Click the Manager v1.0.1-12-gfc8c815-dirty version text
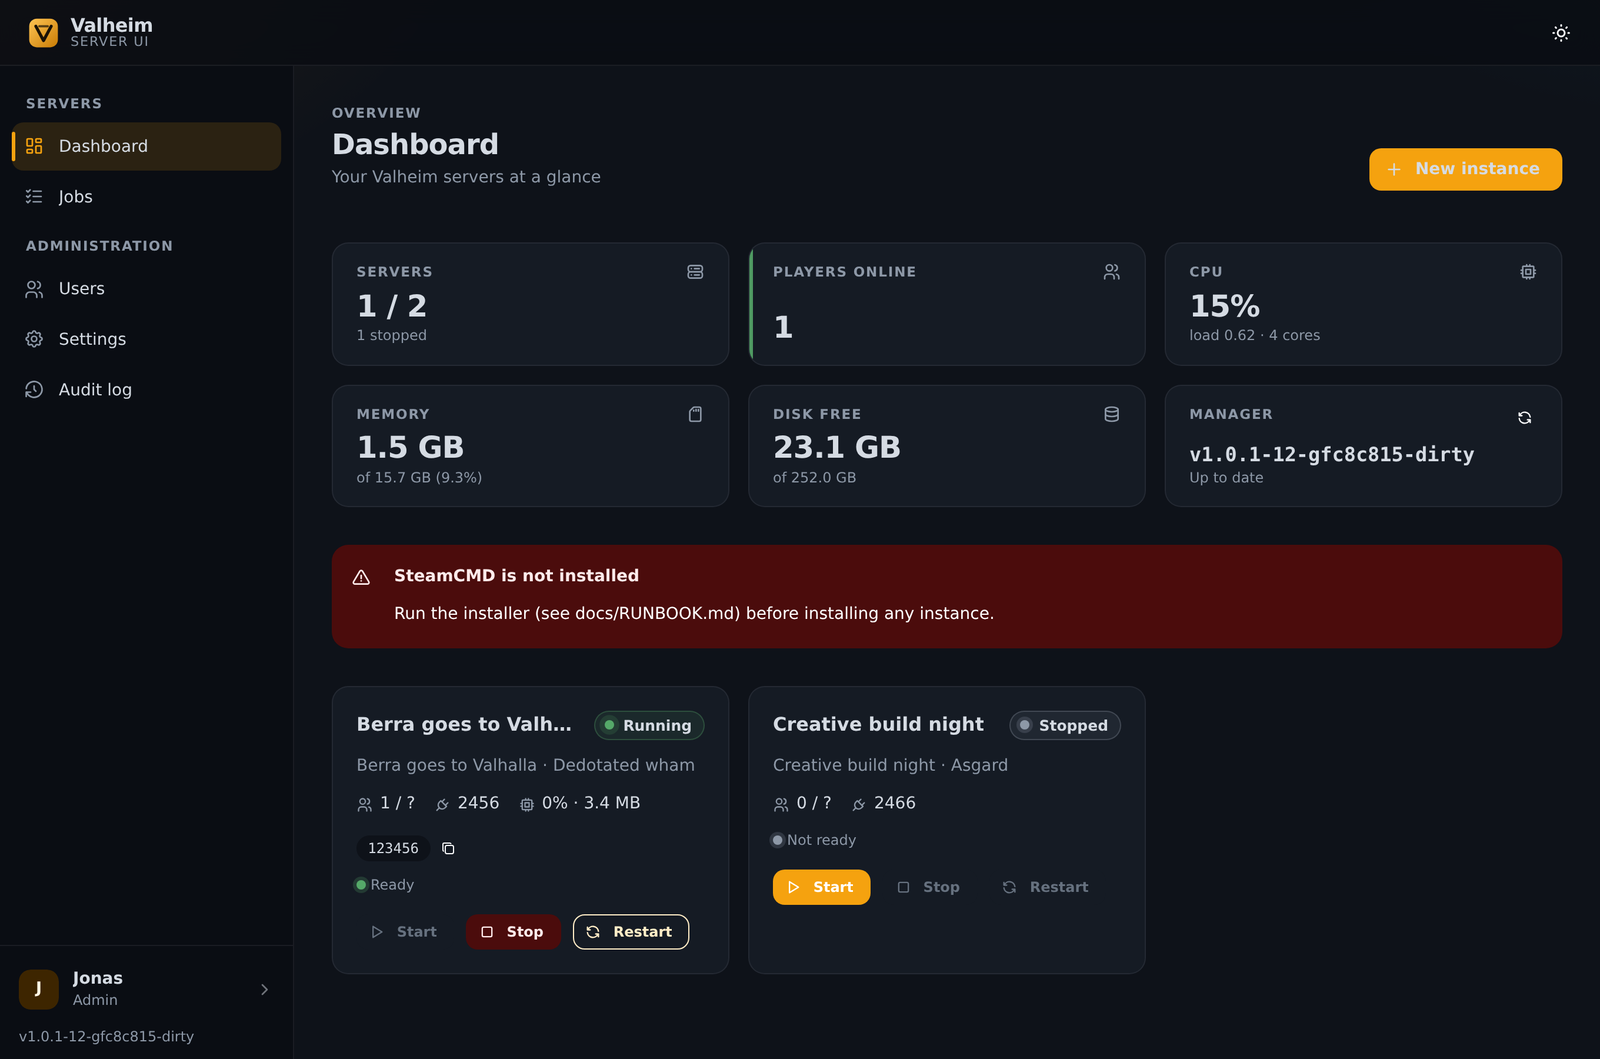 (x=1332, y=454)
